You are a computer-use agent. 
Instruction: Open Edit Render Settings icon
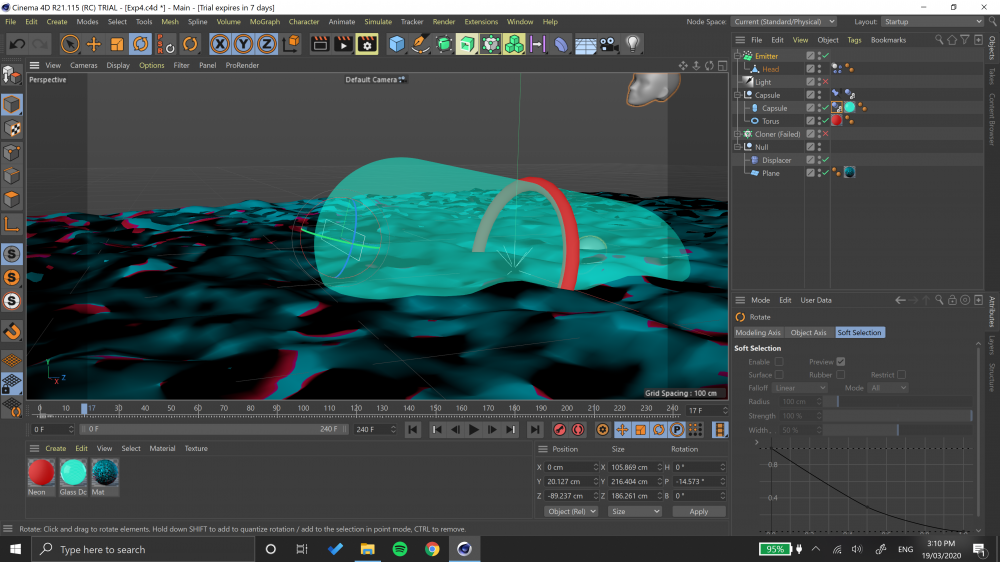(x=367, y=44)
